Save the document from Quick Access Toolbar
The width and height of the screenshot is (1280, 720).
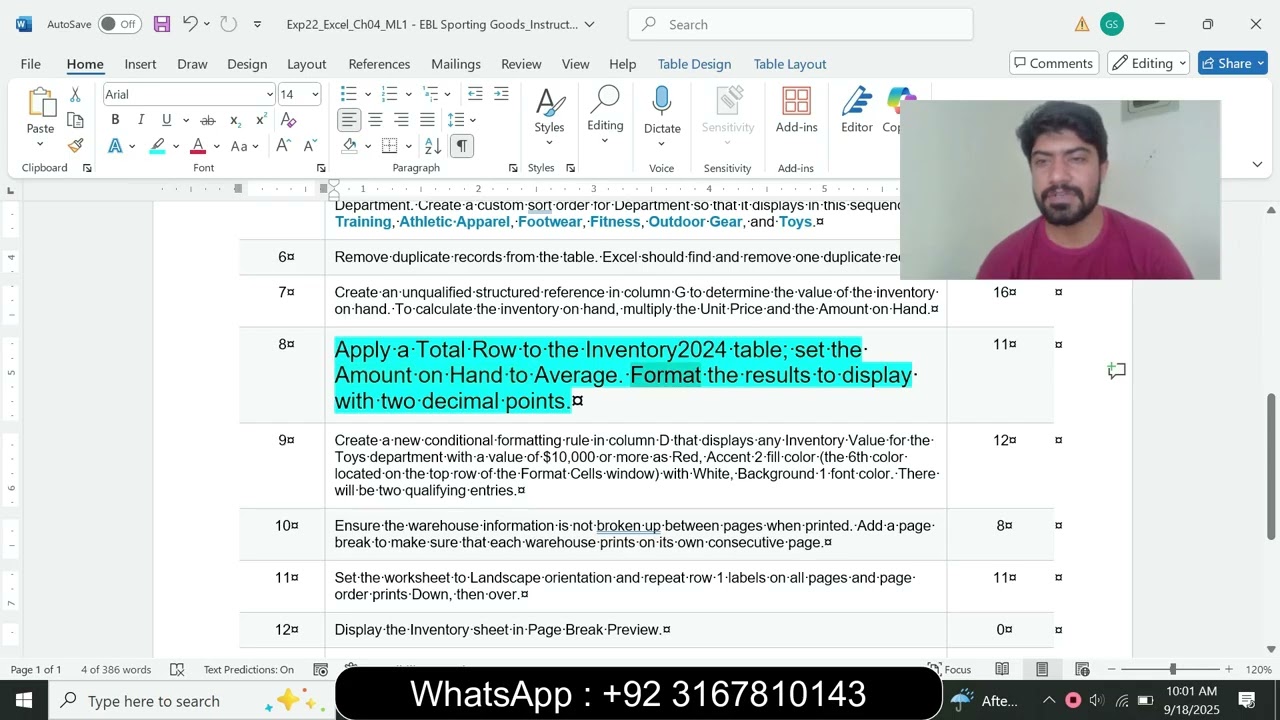162,24
